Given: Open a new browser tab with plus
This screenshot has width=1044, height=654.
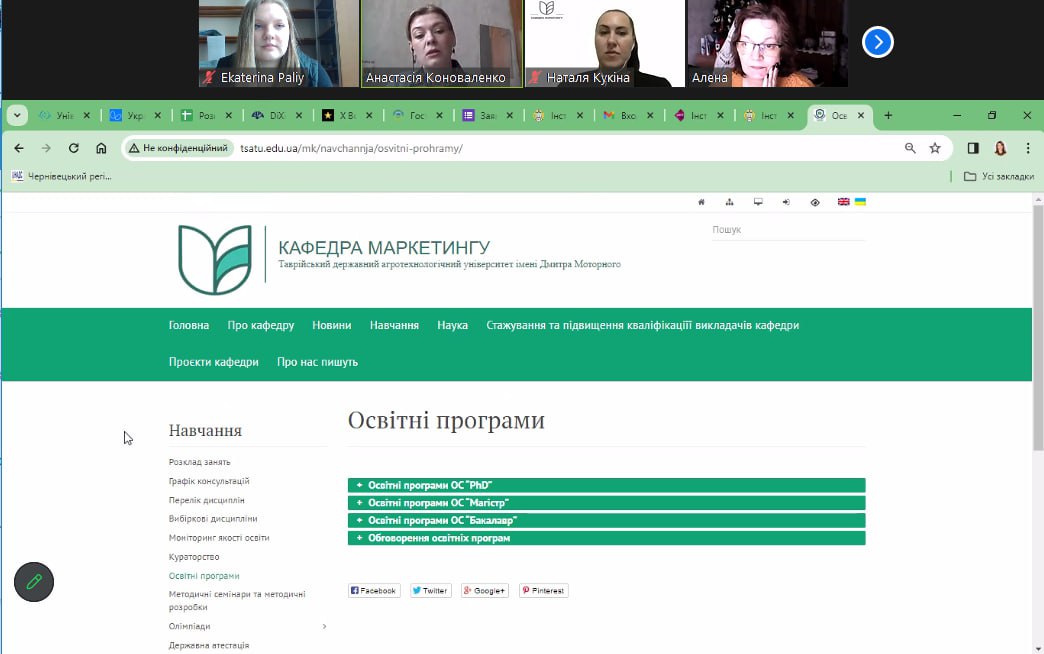Looking at the screenshot, I should coord(888,115).
